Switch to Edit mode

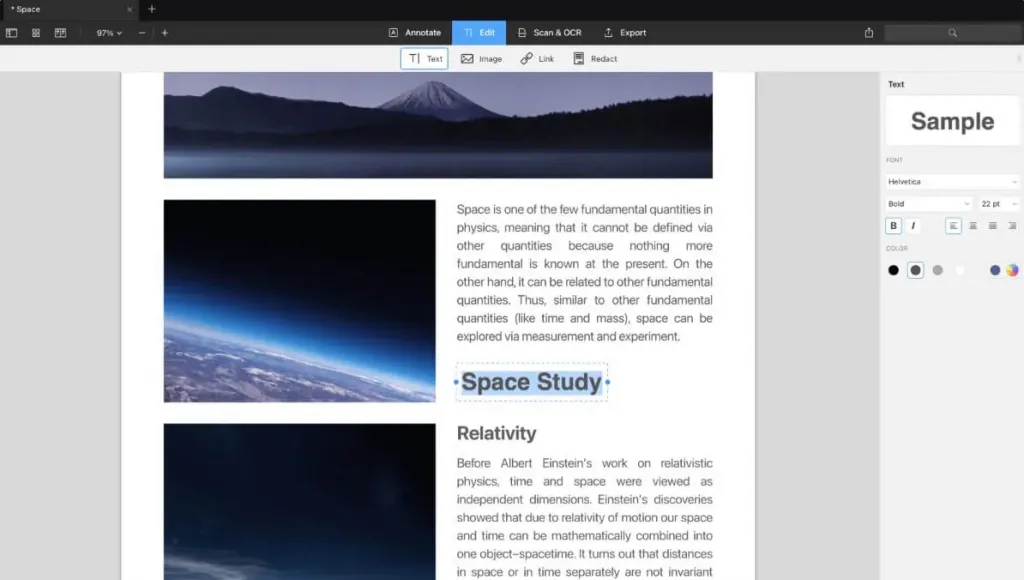(x=479, y=33)
